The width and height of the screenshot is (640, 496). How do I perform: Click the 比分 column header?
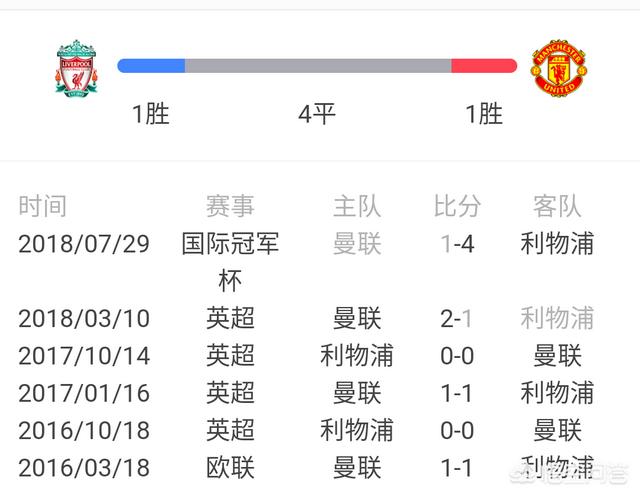[457, 206]
